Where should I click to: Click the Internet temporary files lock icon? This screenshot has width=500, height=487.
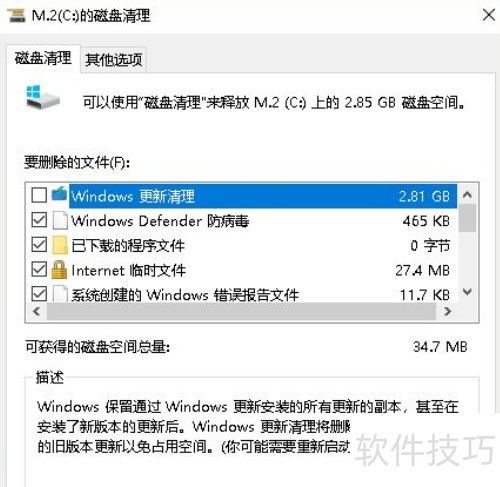click(59, 270)
